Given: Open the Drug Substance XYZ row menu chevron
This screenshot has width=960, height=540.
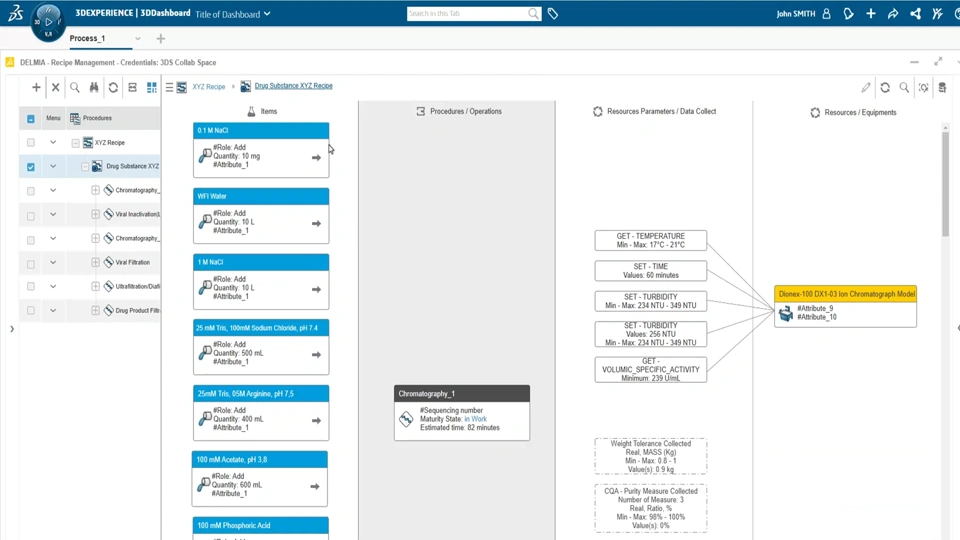Looking at the screenshot, I should pos(53,166).
